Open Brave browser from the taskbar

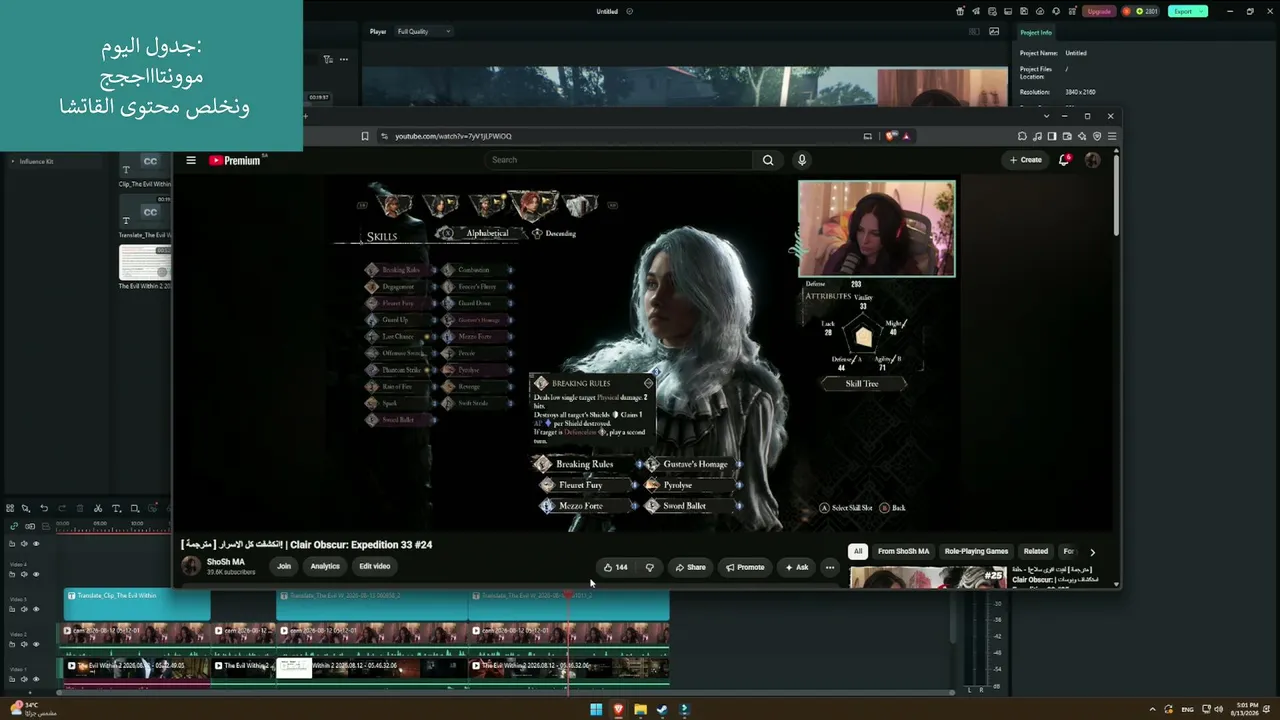[x=618, y=710]
